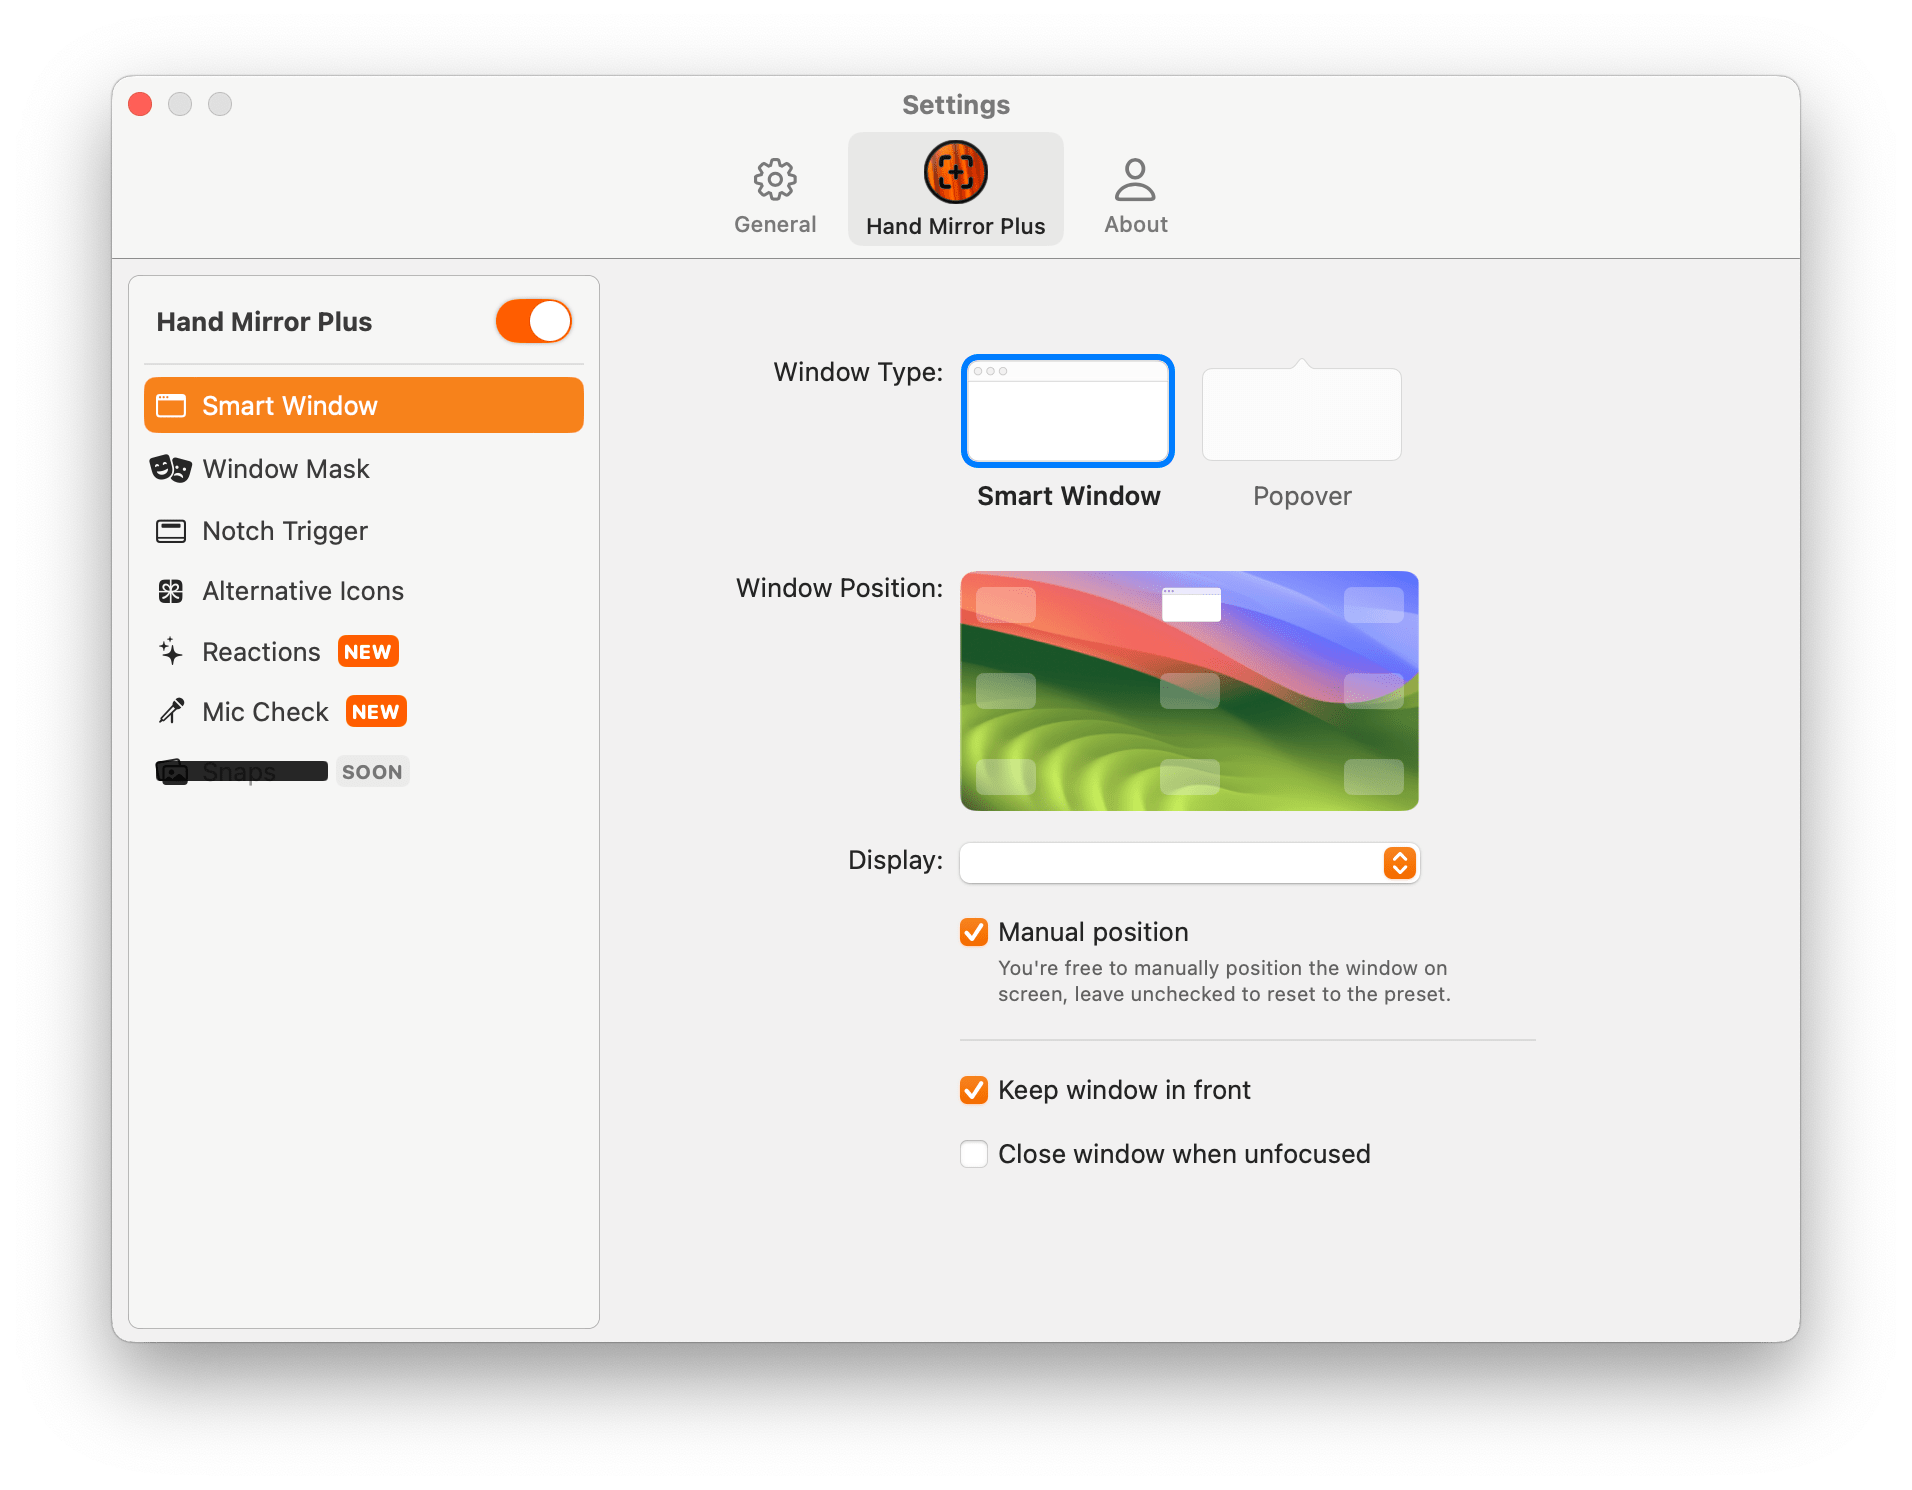Select bottom-left window position slot
Screen dimensions: 1912x1490
[1005, 777]
